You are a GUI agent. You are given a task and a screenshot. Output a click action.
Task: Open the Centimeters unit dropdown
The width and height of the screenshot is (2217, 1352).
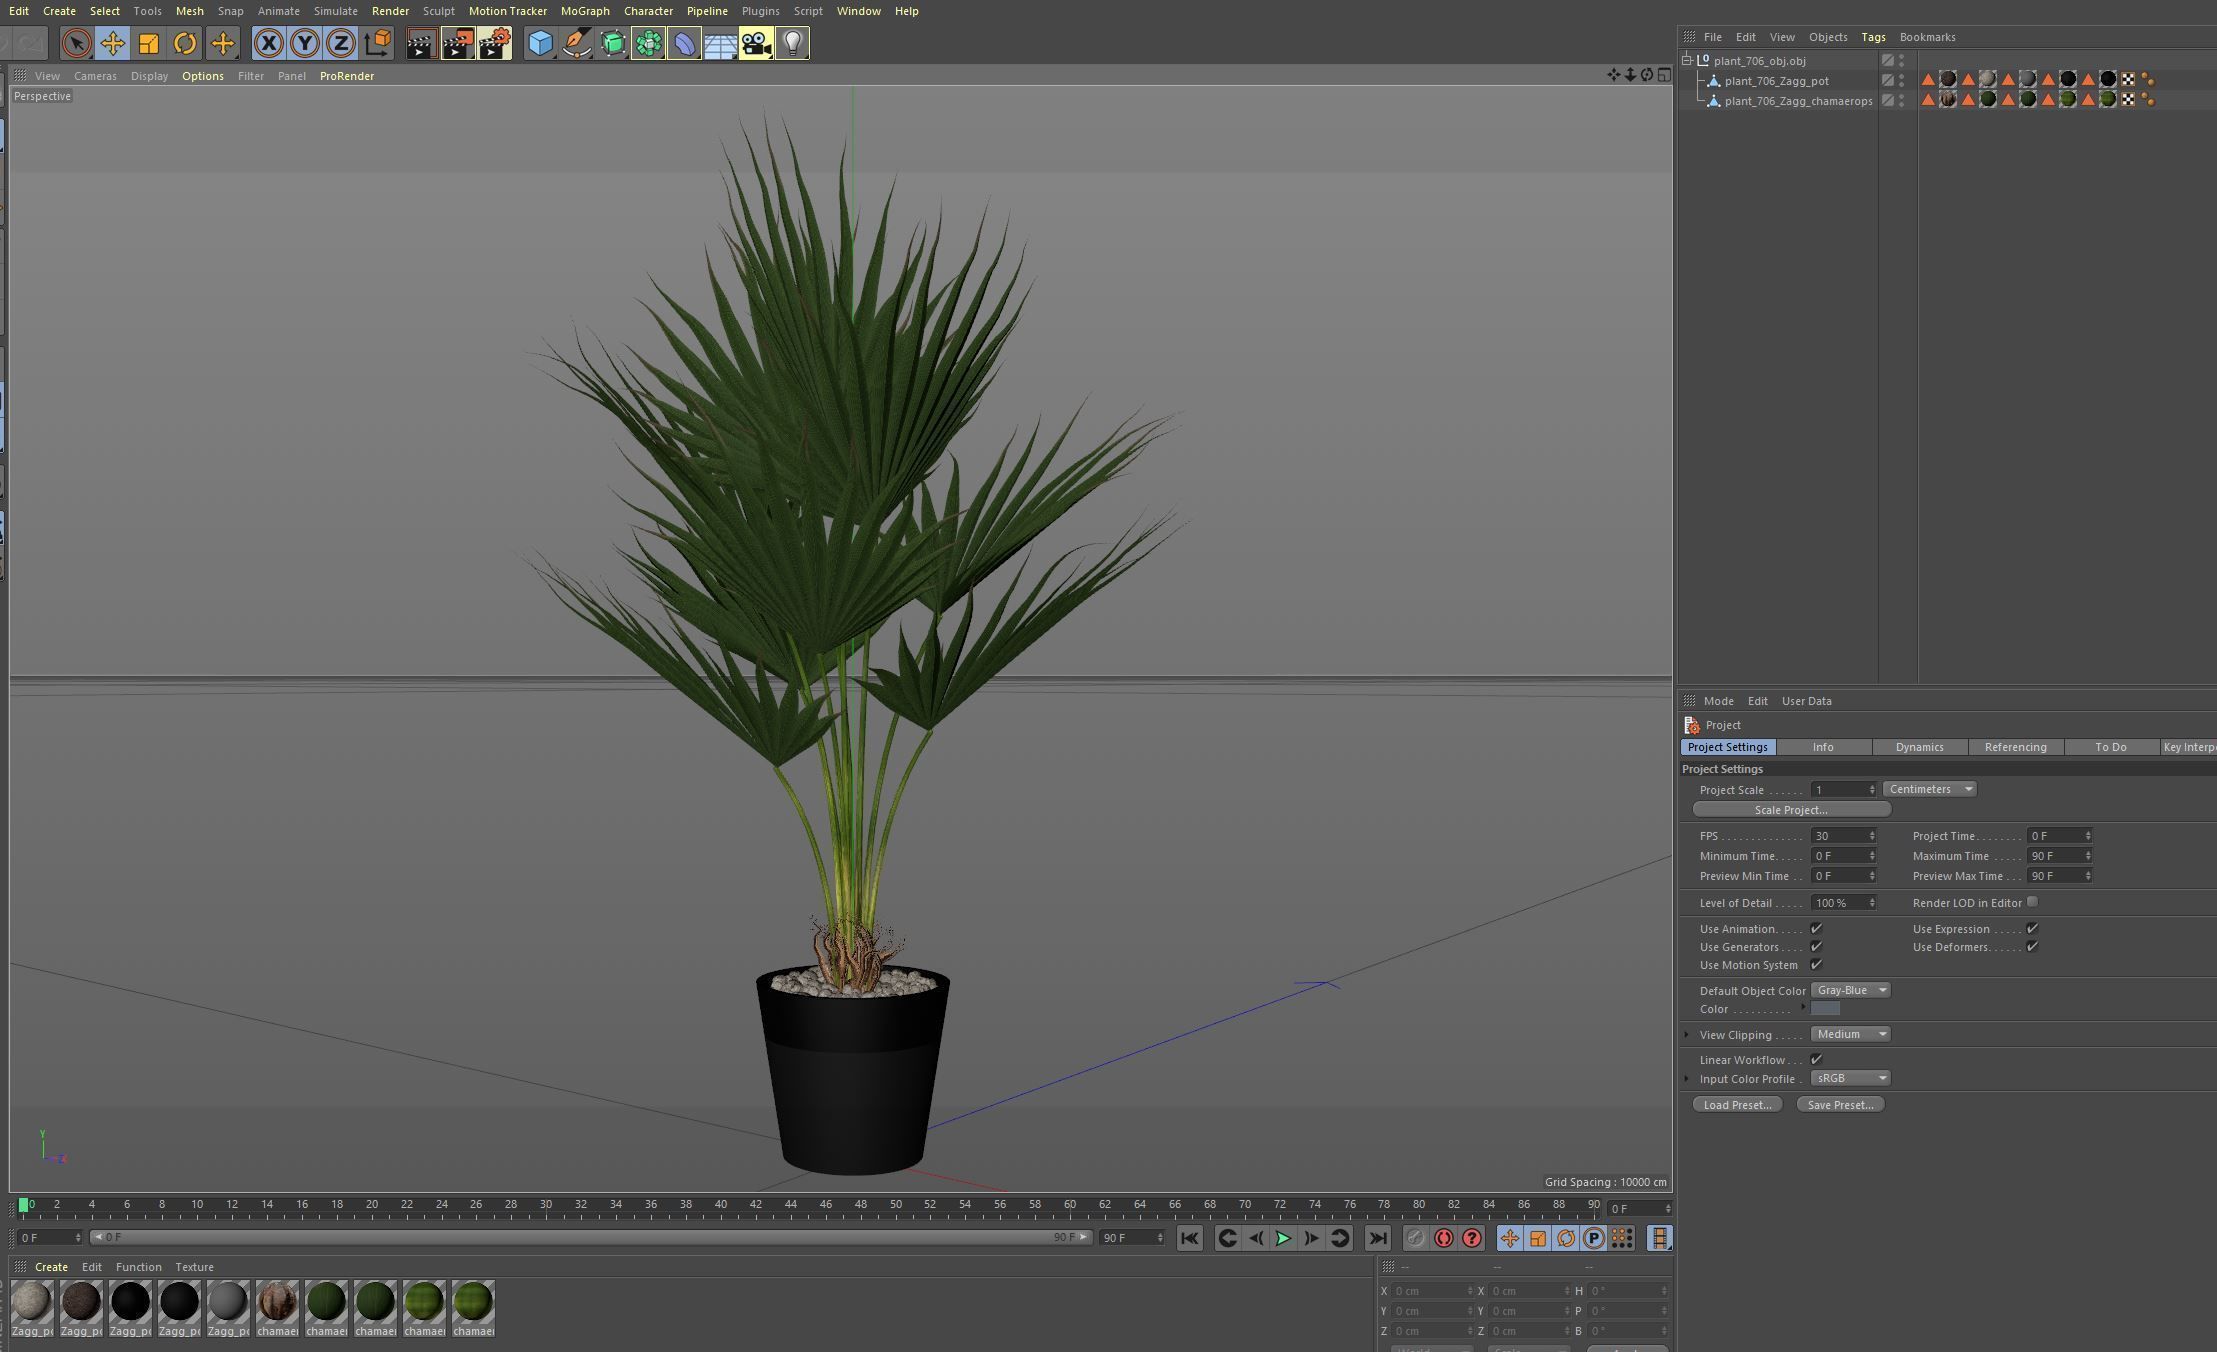coord(1929,789)
